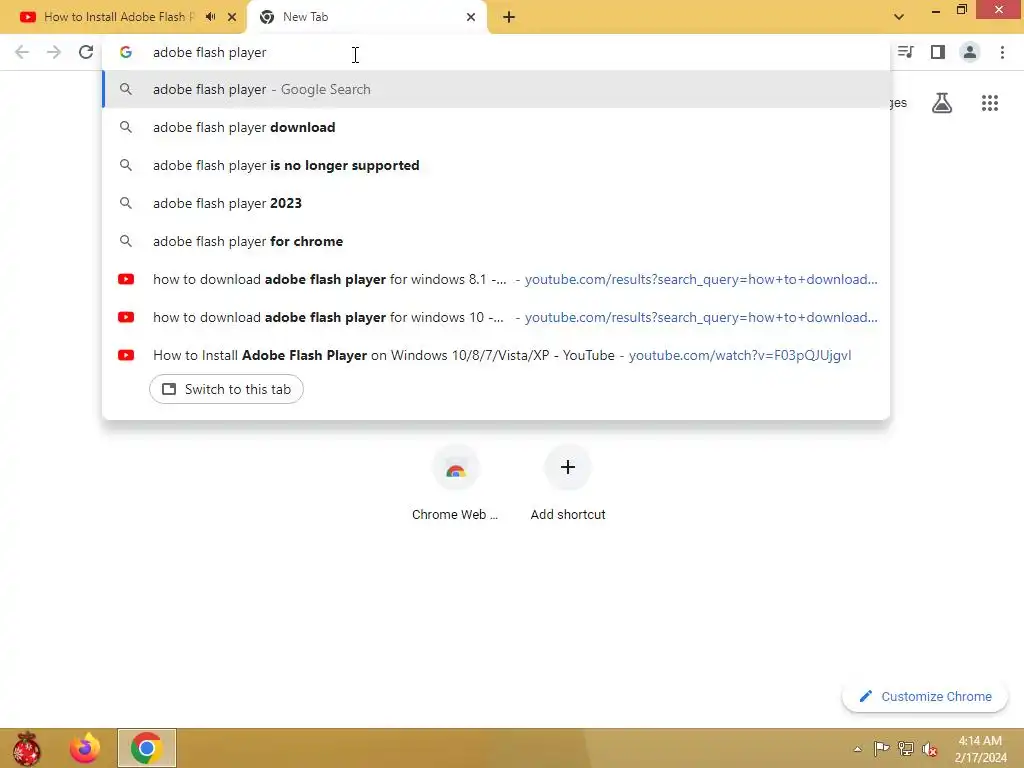The image size is (1024, 768).
Task: Choose the is no longer supported suggestion
Action: [496, 165]
